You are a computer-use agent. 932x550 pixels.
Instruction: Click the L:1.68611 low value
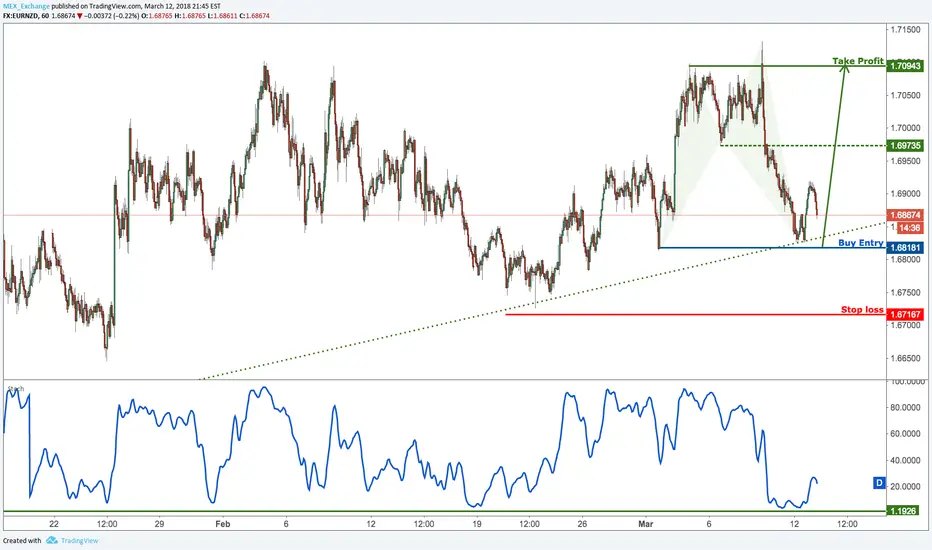coord(222,16)
